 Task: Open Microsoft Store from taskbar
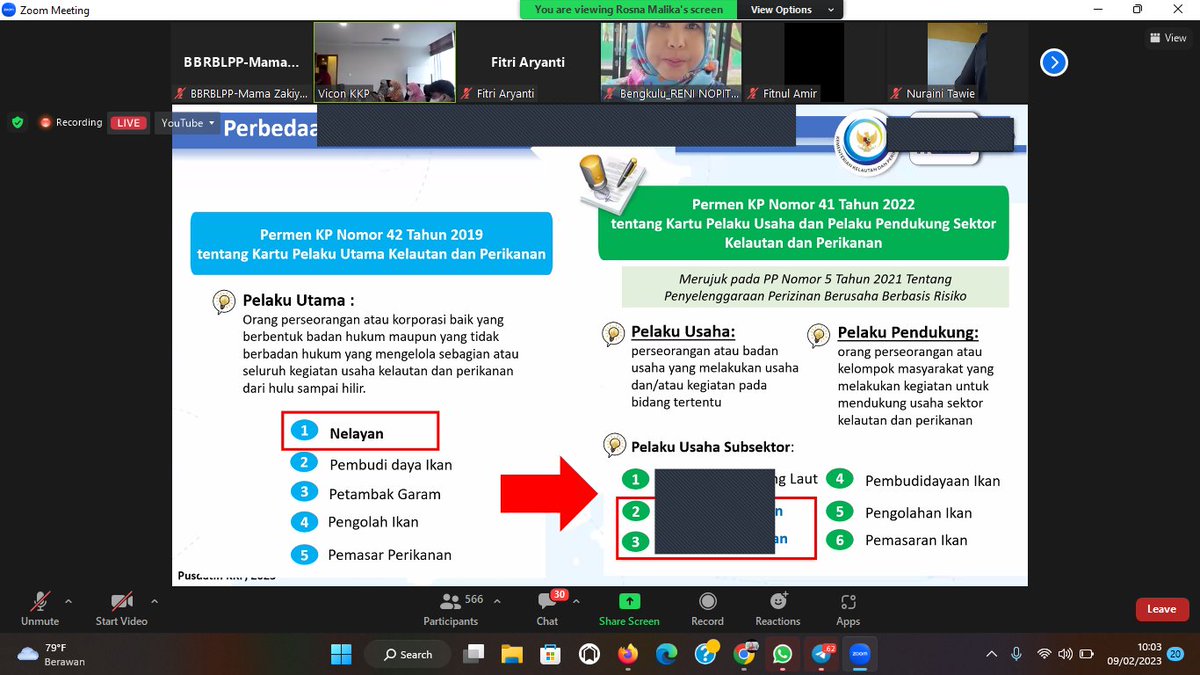(x=550, y=654)
